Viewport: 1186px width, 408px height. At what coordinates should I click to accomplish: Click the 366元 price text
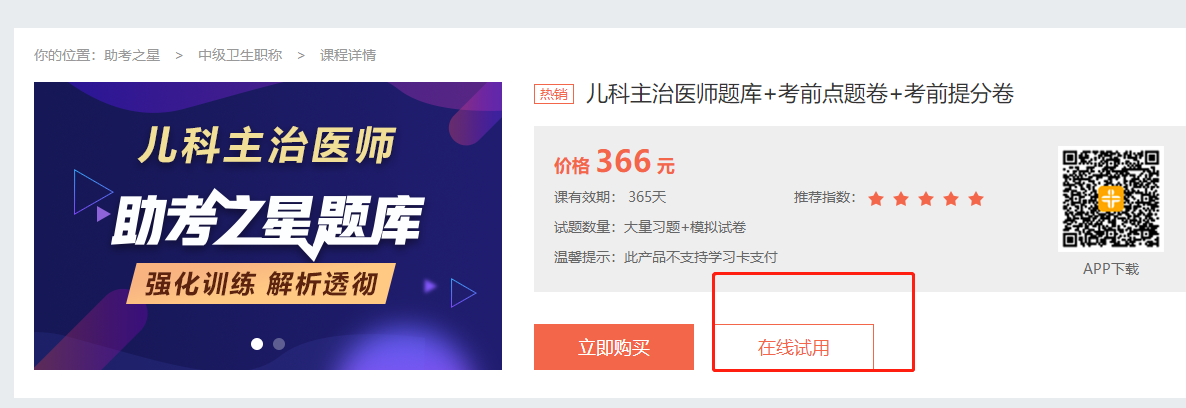pyautogui.click(x=635, y=161)
